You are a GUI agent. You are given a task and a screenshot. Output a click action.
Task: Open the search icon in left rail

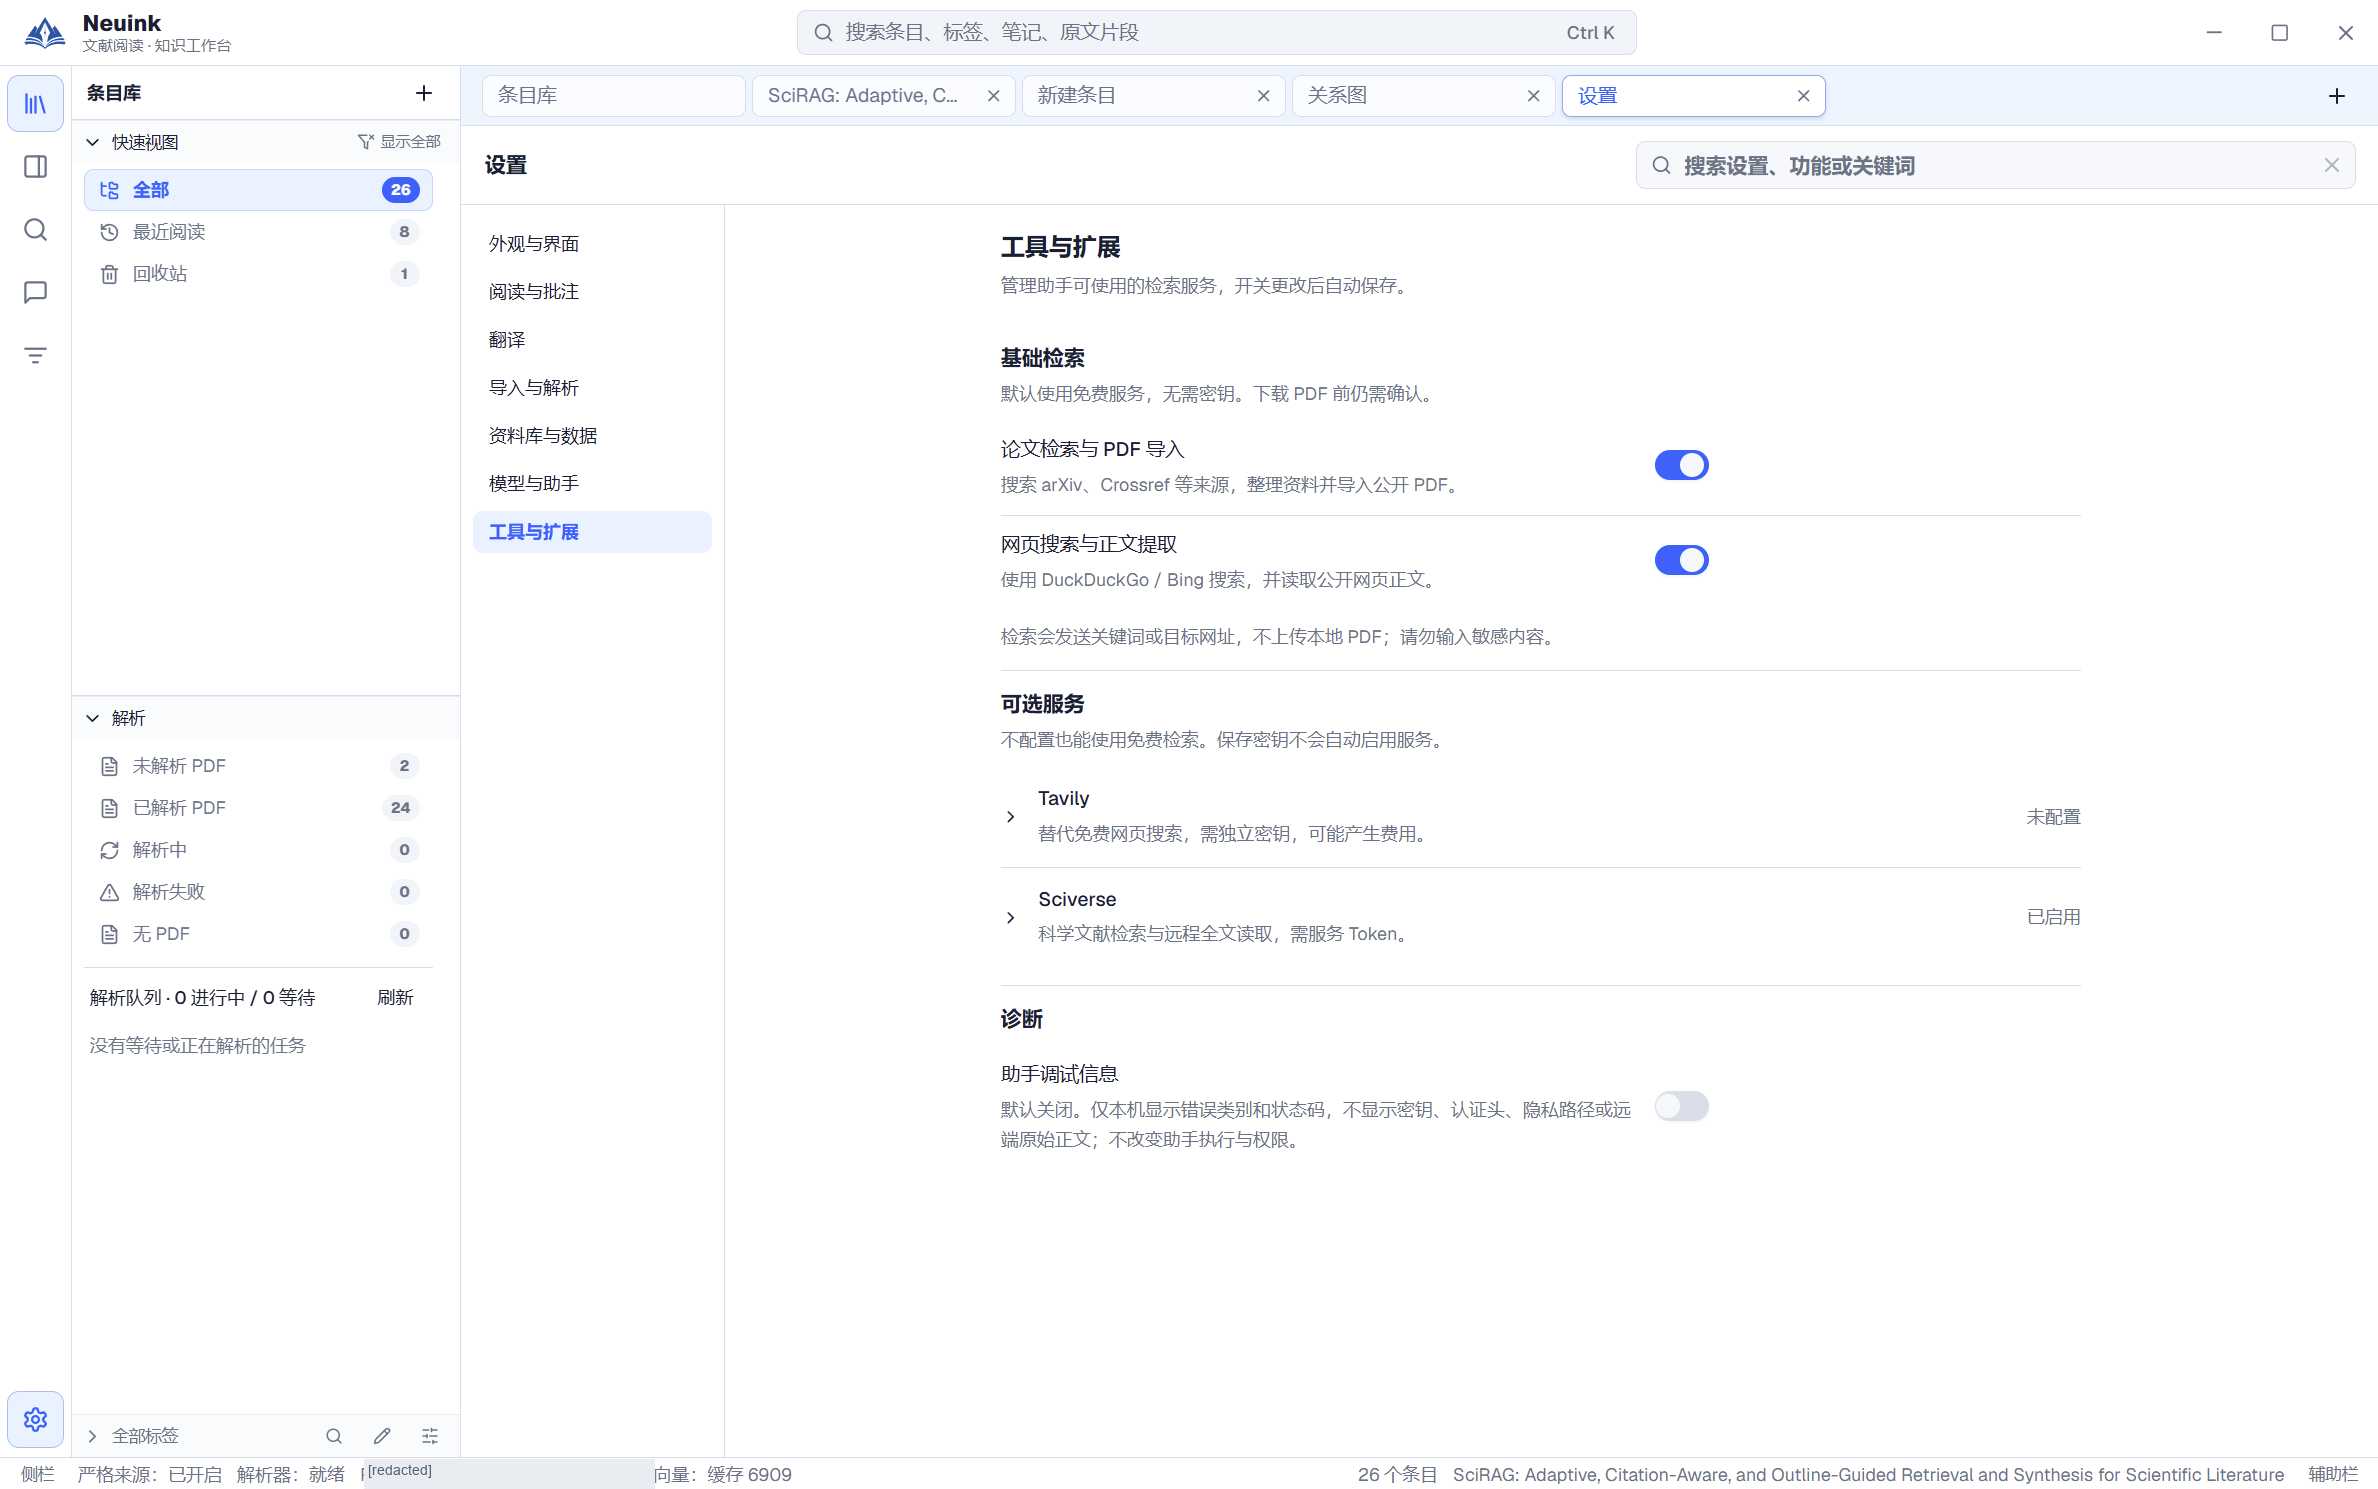[35, 230]
